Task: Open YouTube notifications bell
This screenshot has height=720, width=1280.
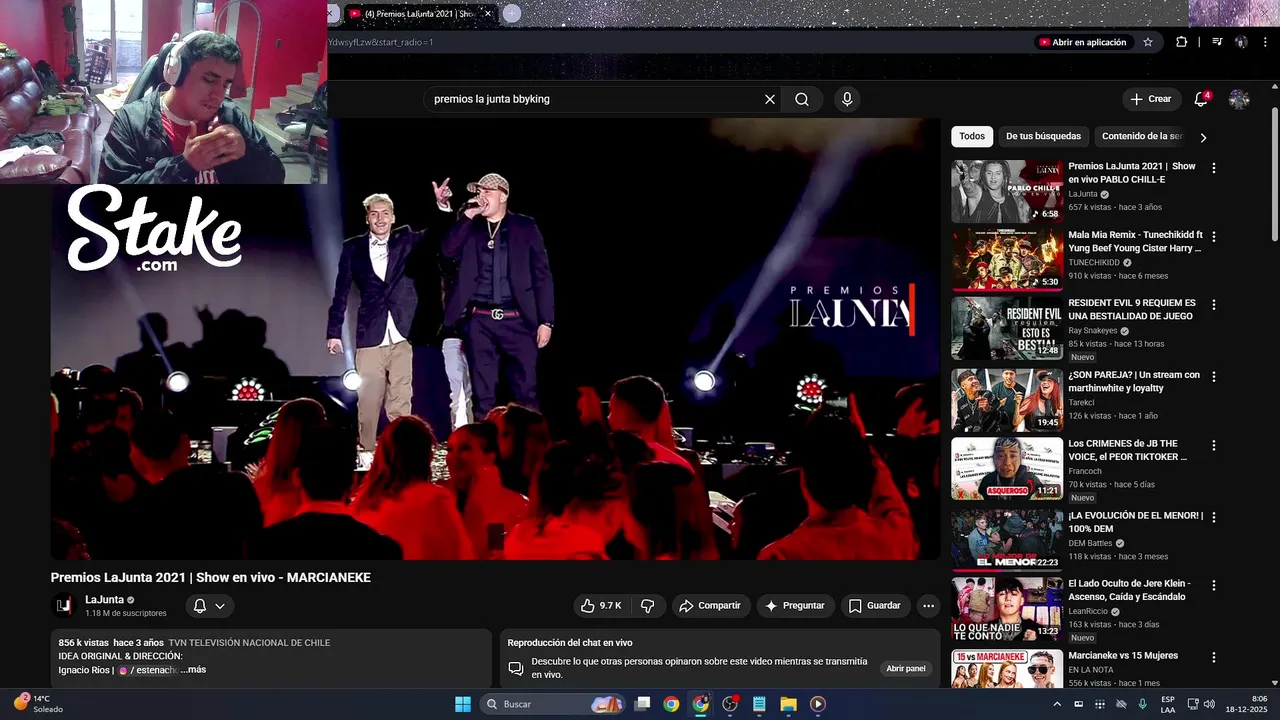Action: point(1201,99)
